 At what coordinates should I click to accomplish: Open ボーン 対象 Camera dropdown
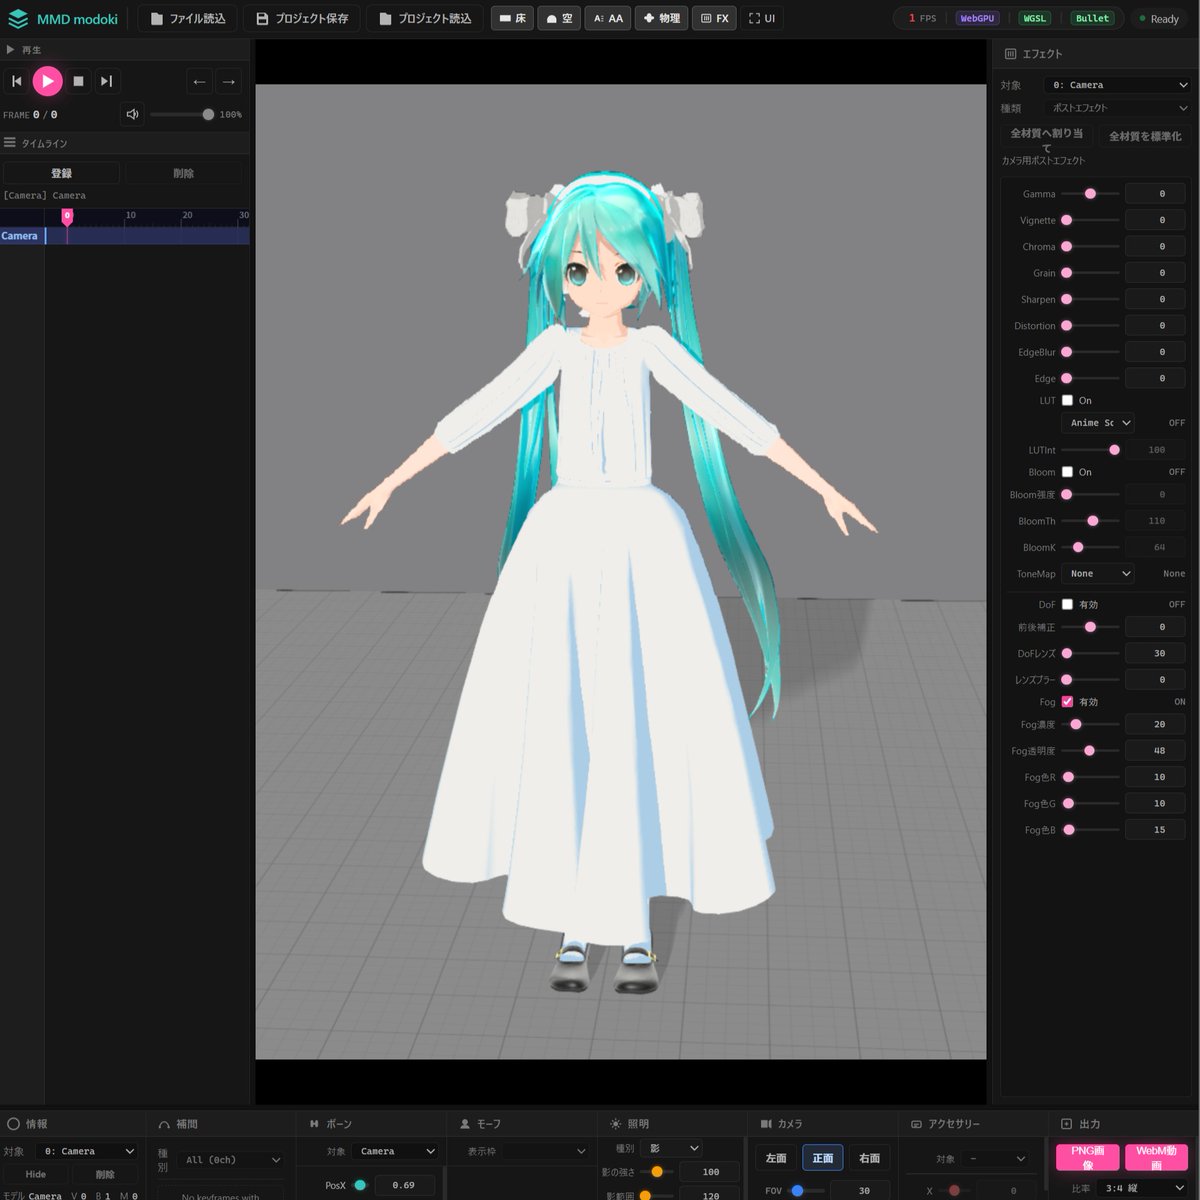(396, 1151)
